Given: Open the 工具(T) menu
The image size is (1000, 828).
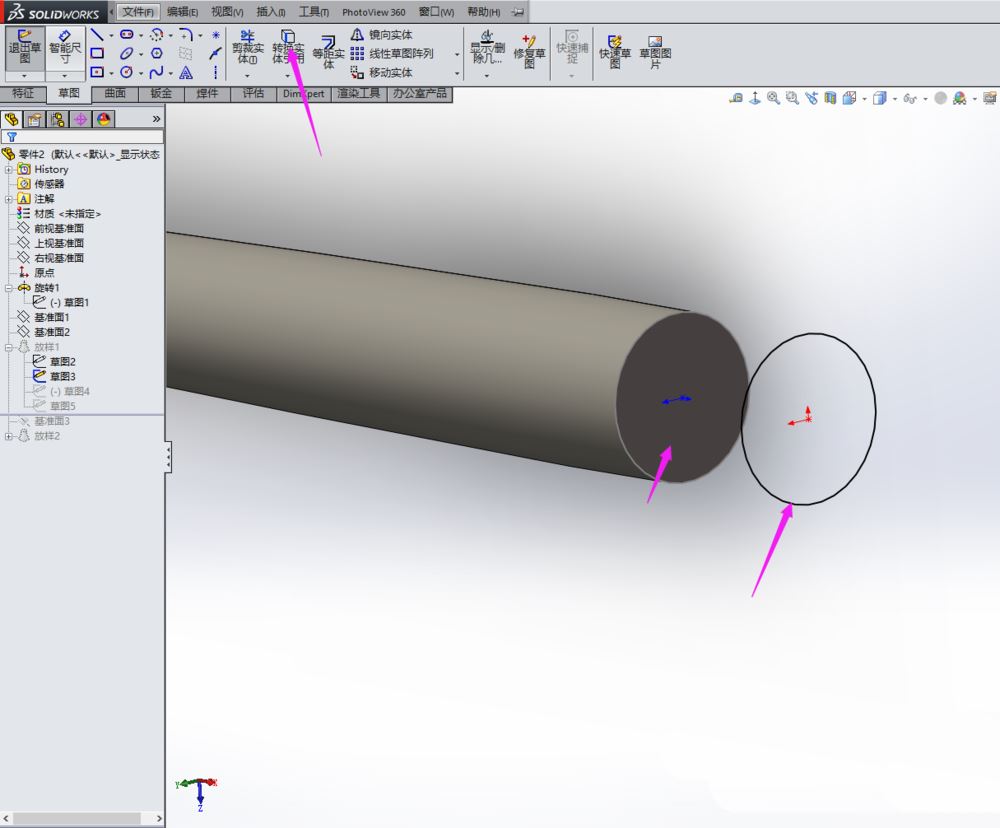Looking at the screenshot, I should click(x=314, y=11).
